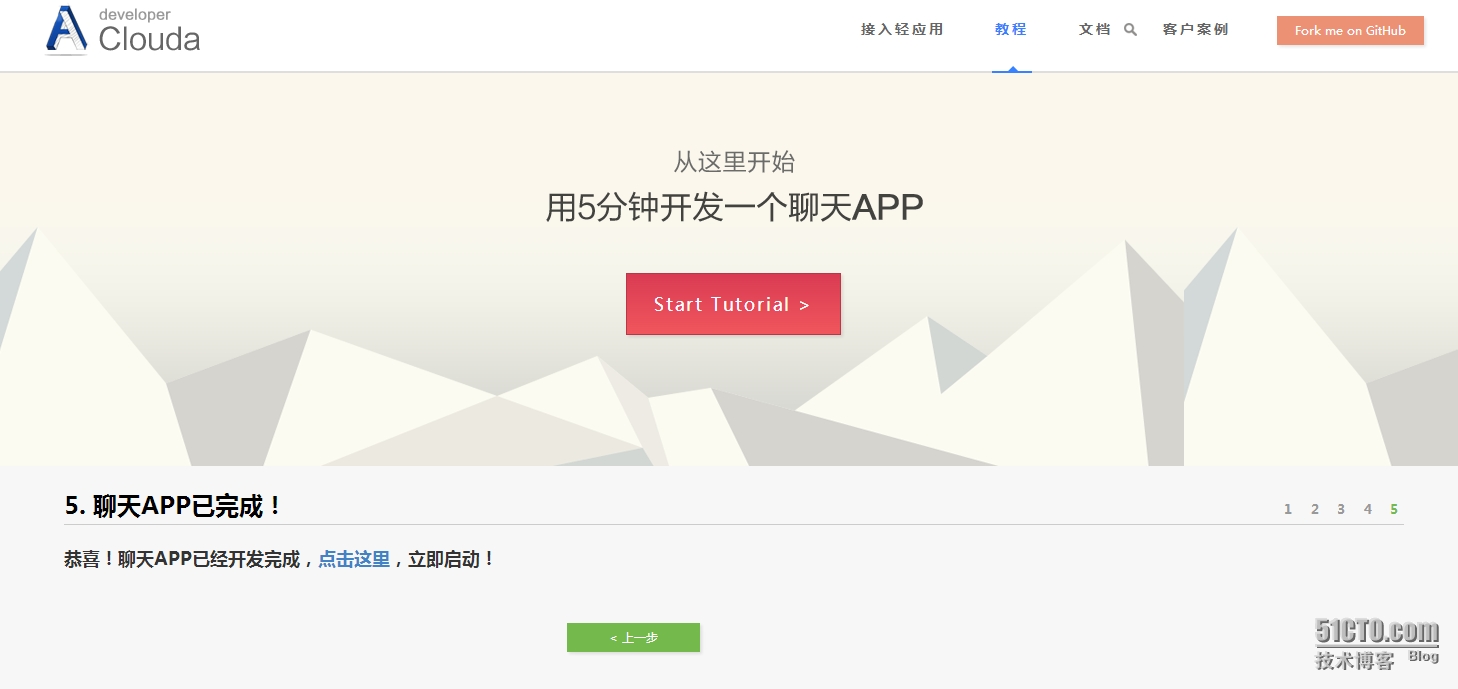This screenshot has width=1458, height=689.
Task: Click the Start Tutorial button
Action: click(x=733, y=304)
